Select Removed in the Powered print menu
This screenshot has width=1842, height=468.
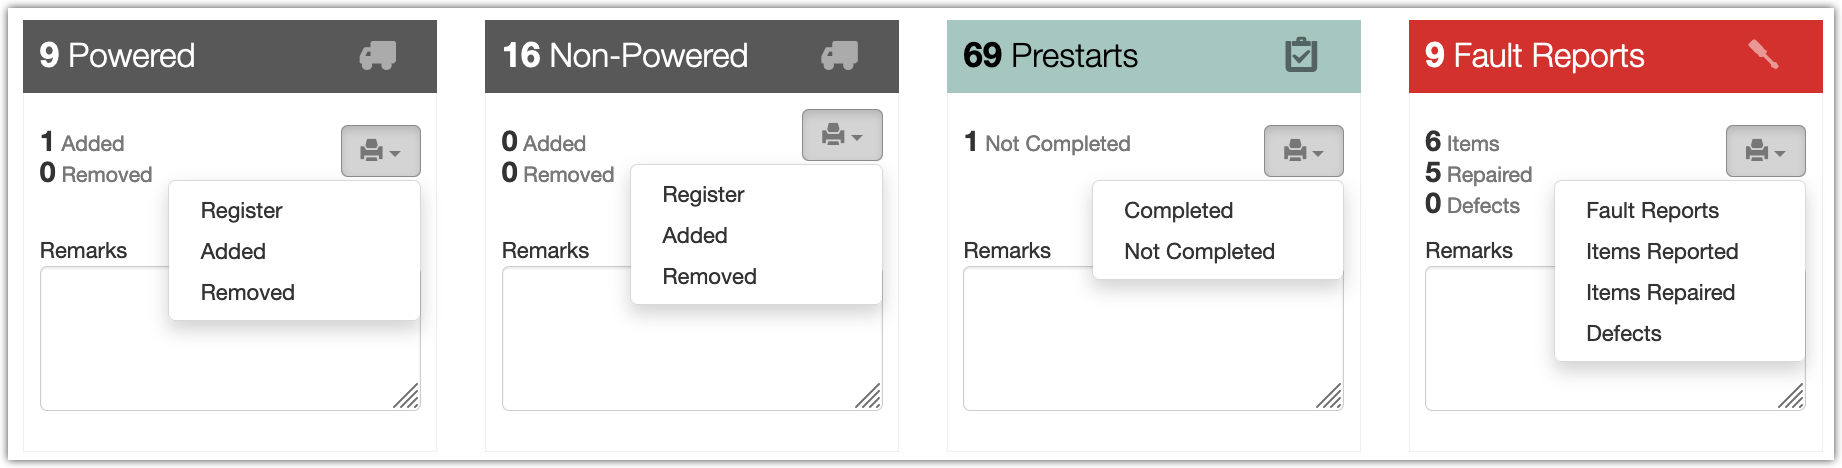247,293
